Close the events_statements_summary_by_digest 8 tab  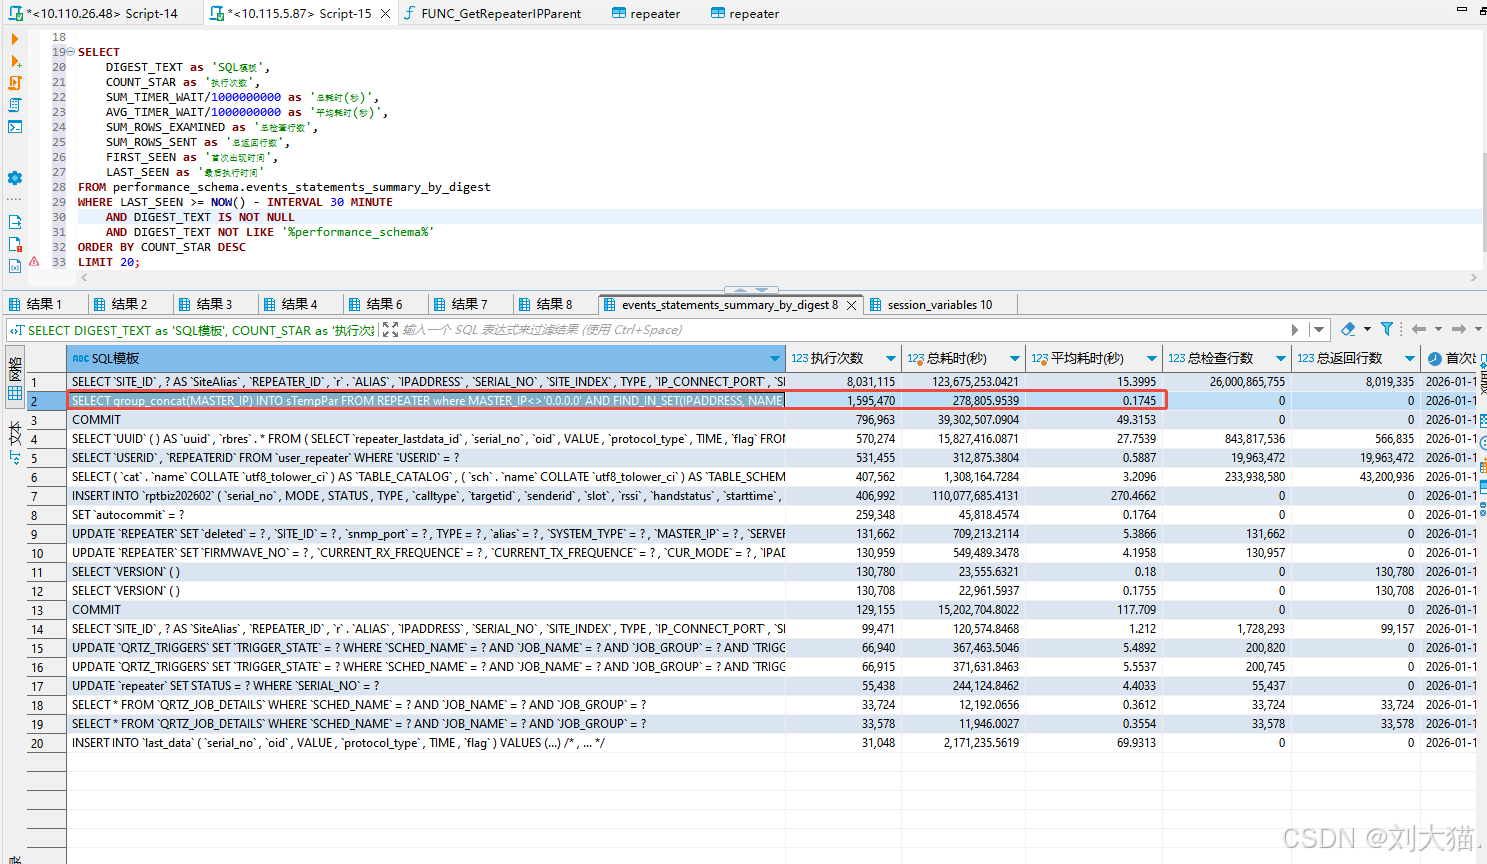852,305
